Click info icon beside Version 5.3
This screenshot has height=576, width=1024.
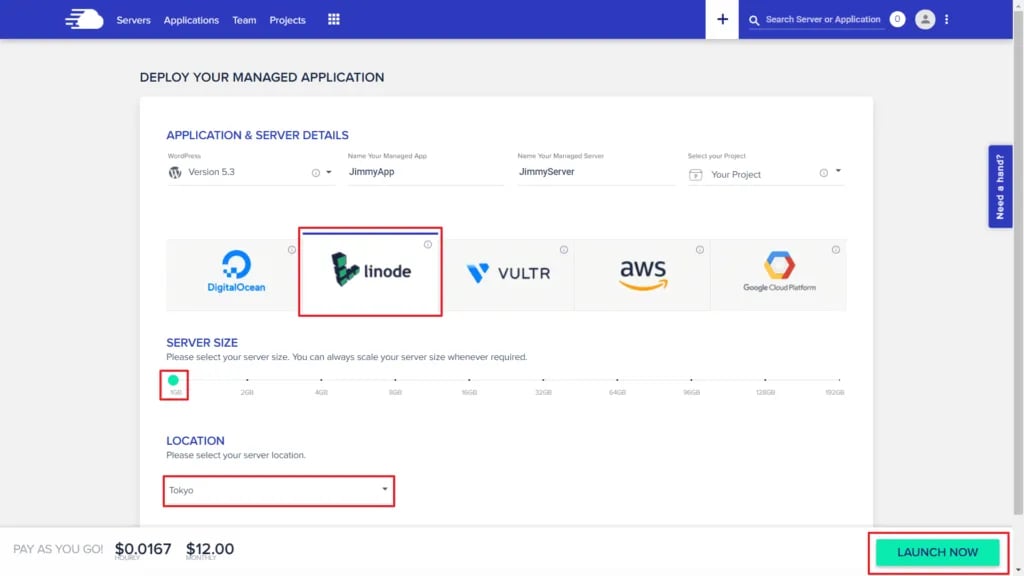315,173
